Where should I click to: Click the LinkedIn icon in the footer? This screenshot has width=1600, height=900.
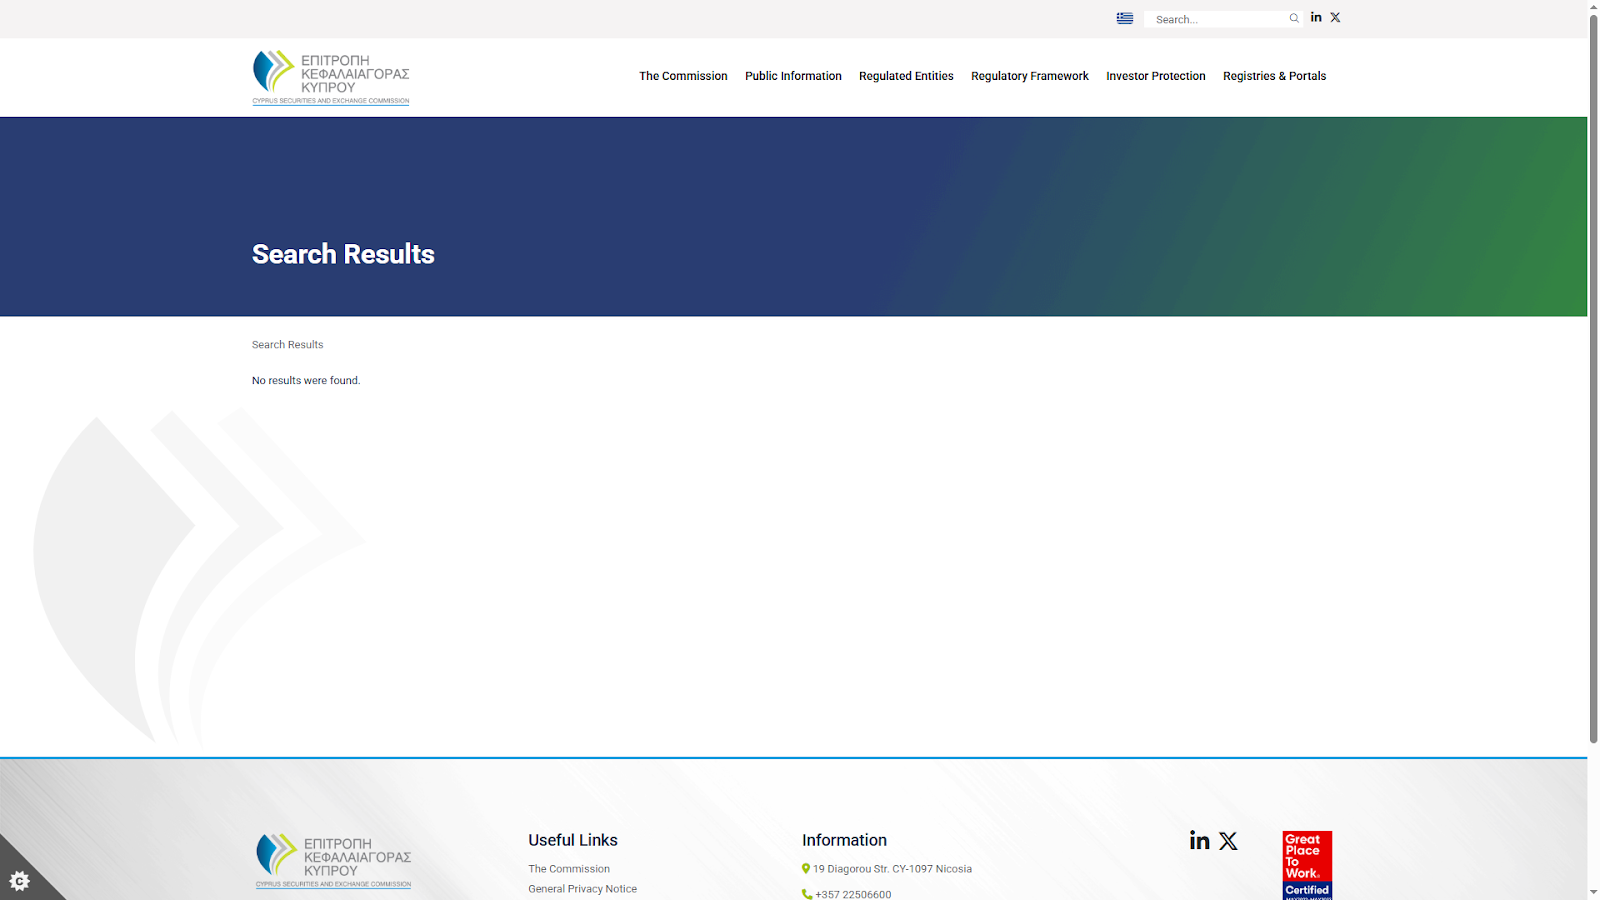point(1198,841)
